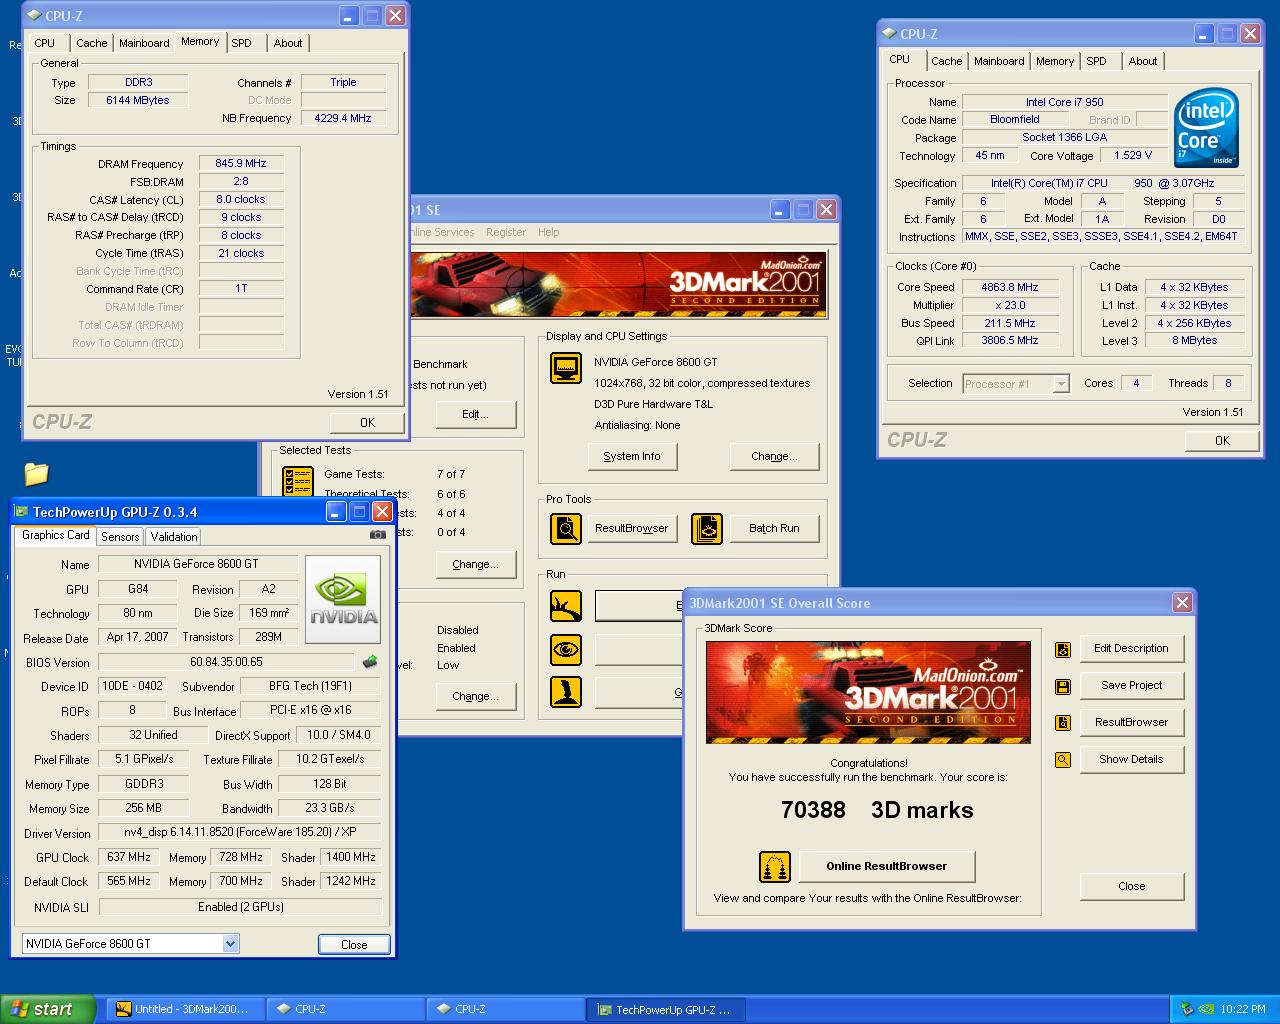
Task: Click Change in Display and CPU Settings
Action: coord(775,456)
